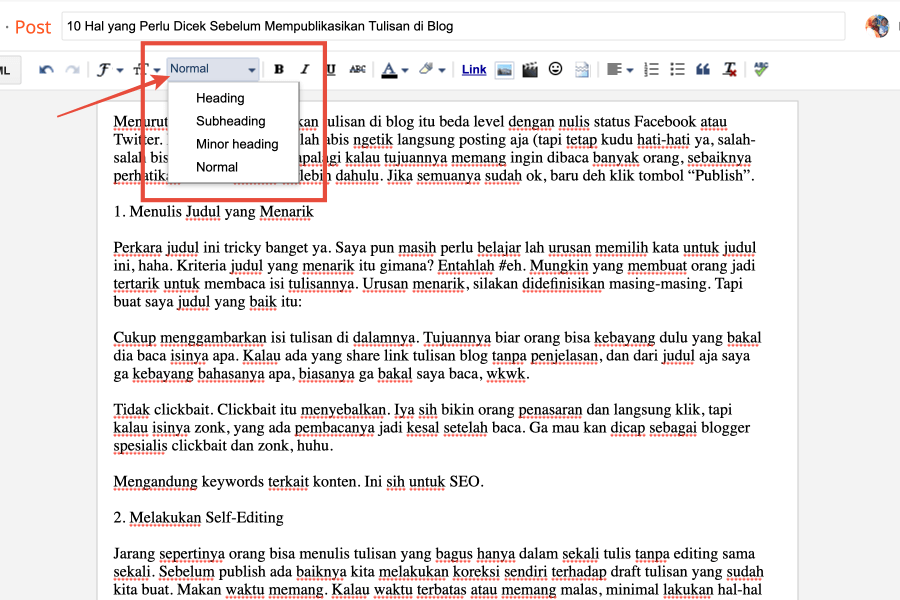Toggle strikethrough ABC formatting

357,69
